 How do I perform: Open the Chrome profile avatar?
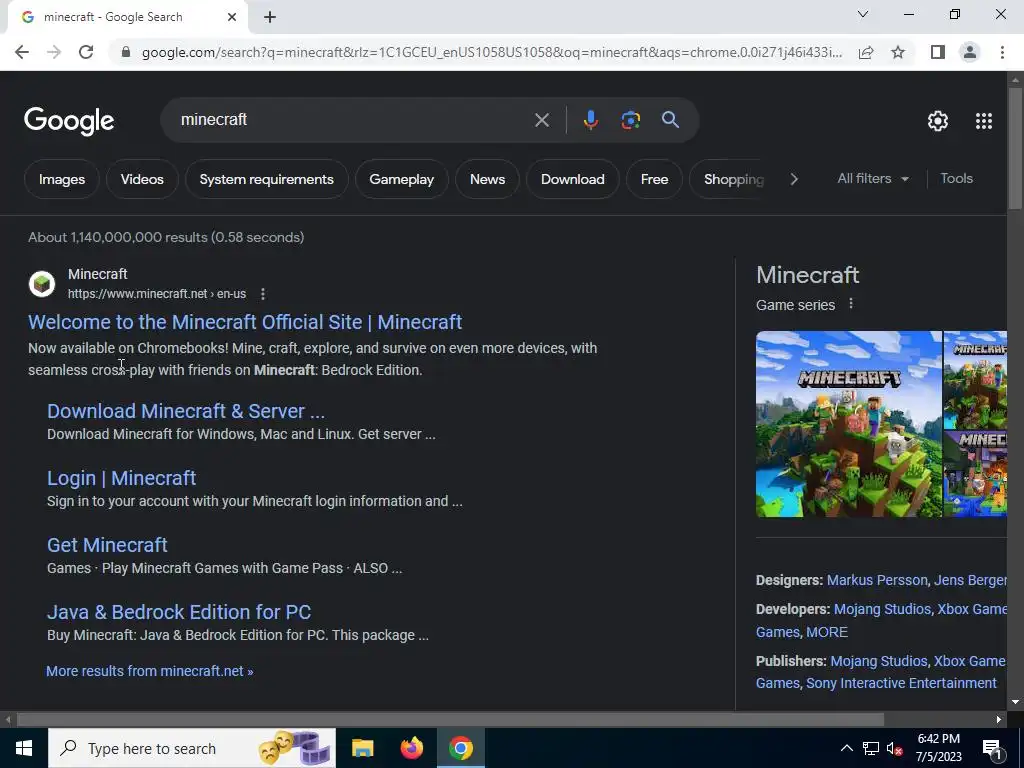point(970,52)
